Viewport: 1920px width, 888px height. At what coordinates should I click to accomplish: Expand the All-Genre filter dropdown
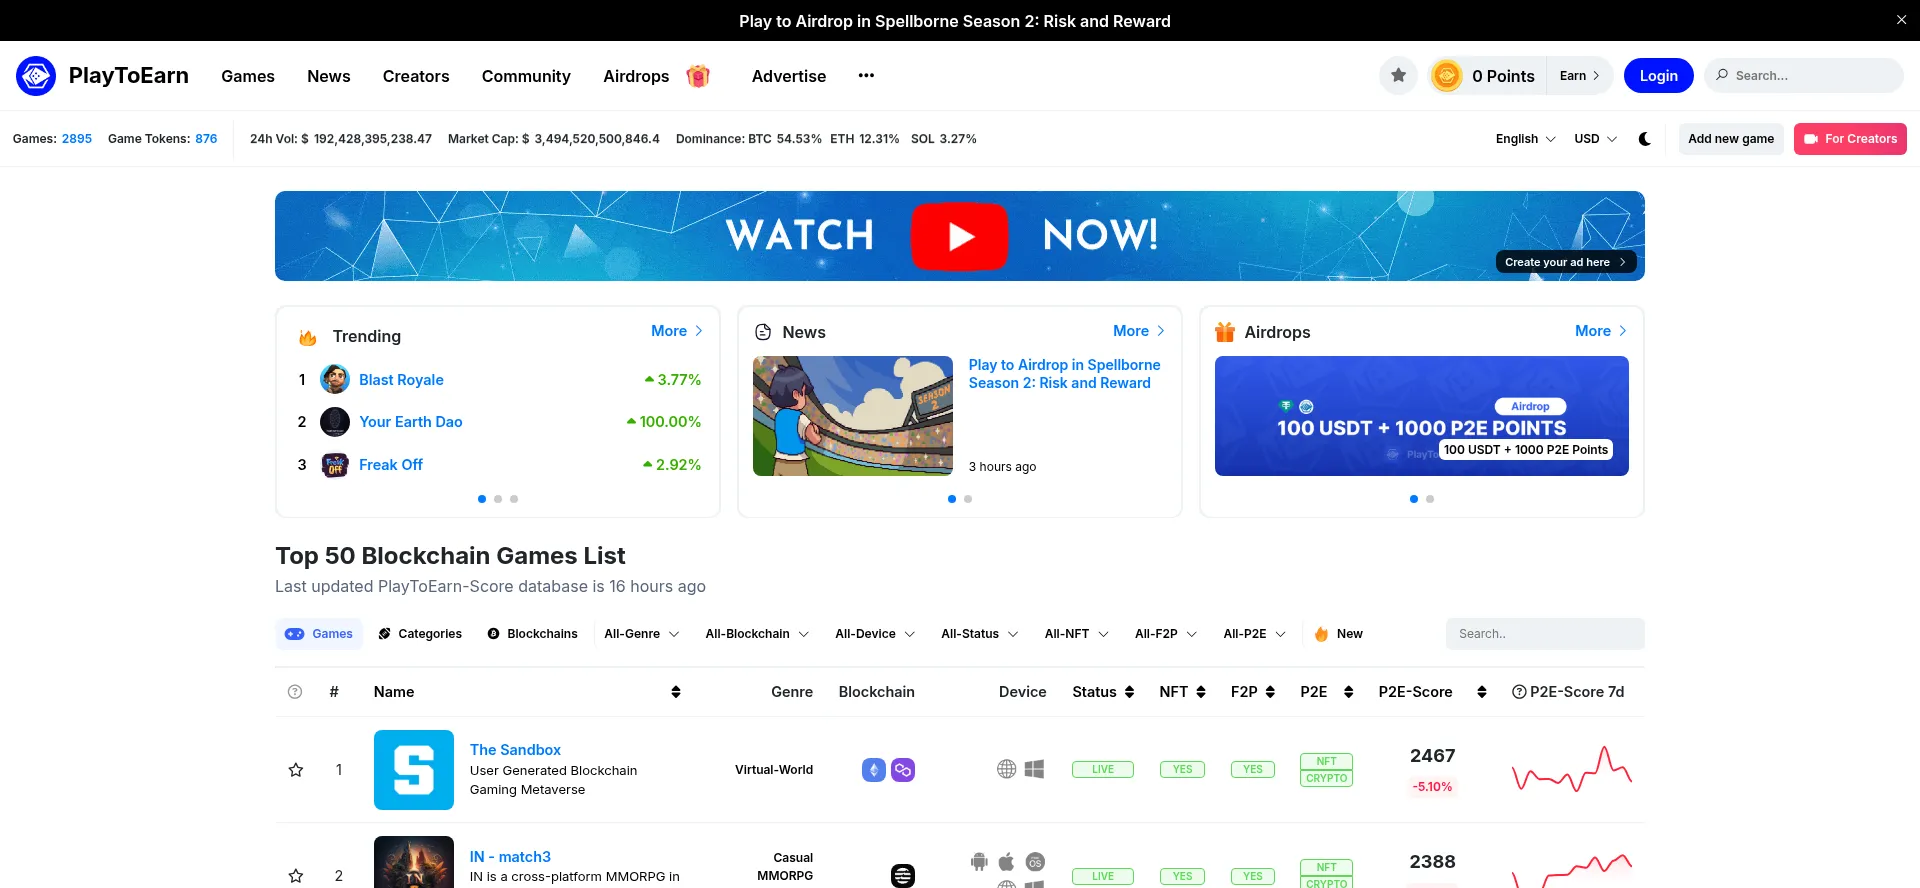[x=641, y=634]
